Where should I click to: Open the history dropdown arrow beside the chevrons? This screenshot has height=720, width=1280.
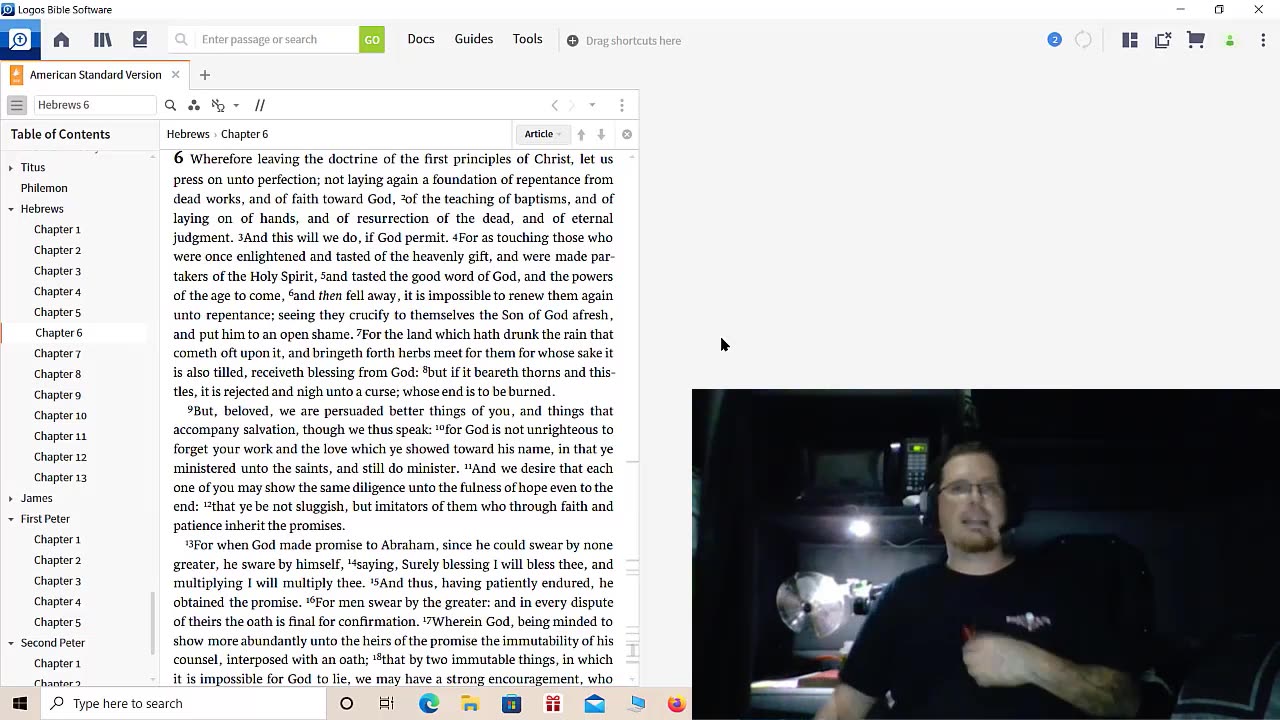(x=592, y=105)
